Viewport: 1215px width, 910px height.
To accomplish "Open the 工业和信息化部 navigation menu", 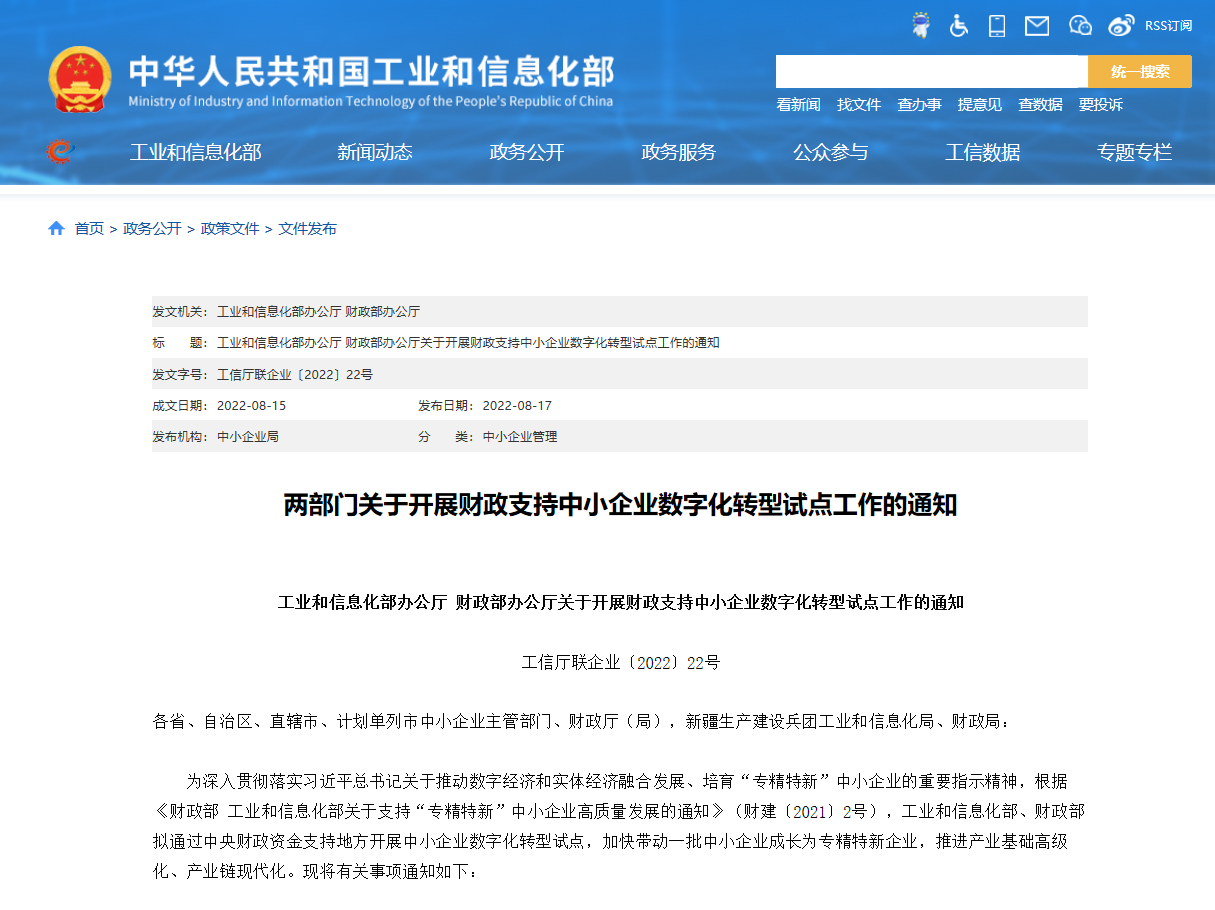I will (x=195, y=152).
